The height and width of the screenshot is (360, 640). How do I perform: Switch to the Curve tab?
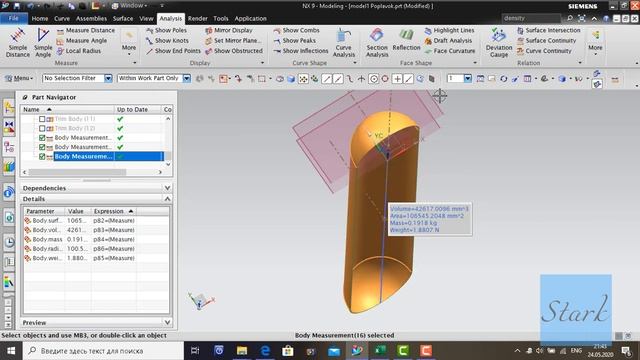click(x=62, y=18)
